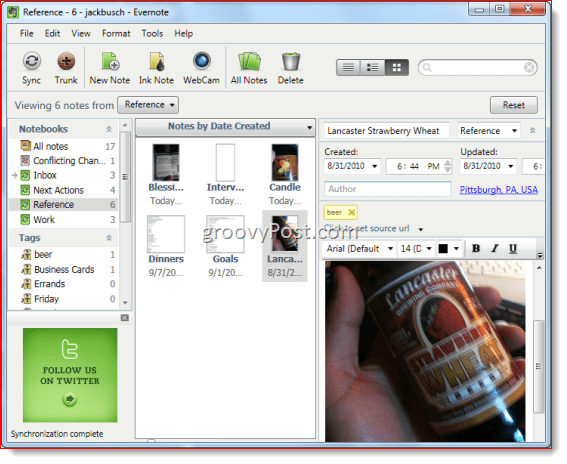567x464 pixels.
Task: Click the sidebar vertical scrollbar
Action: click(125, 177)
